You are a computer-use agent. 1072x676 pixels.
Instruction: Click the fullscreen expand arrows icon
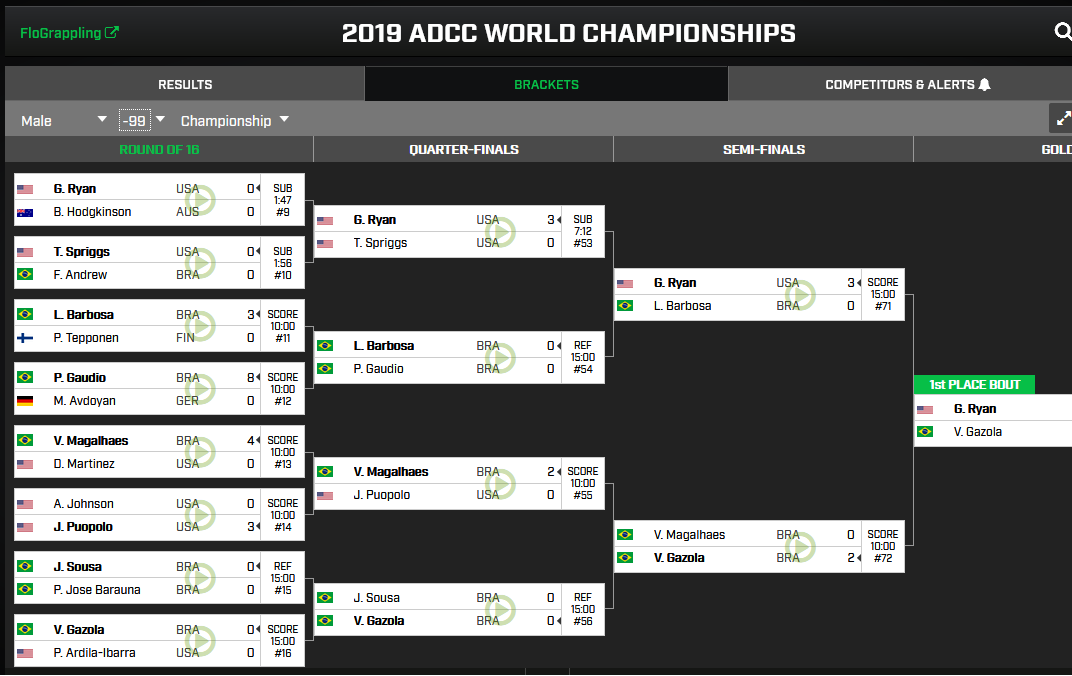pyautogui.click(x=1062, y=119)
